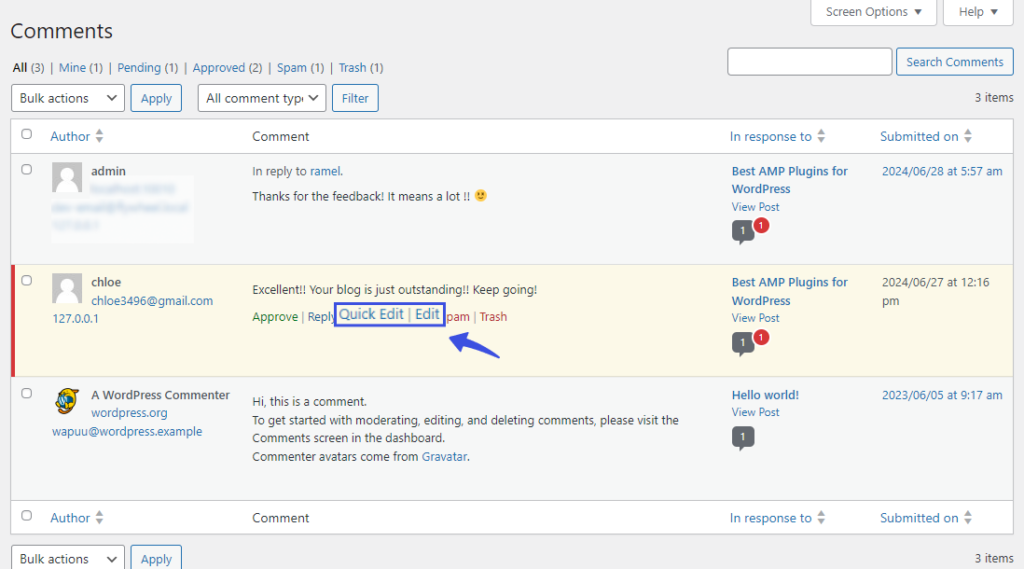Toggle the select-all checkbox in top header
1024x569 pixels.
tap(26, 134)
